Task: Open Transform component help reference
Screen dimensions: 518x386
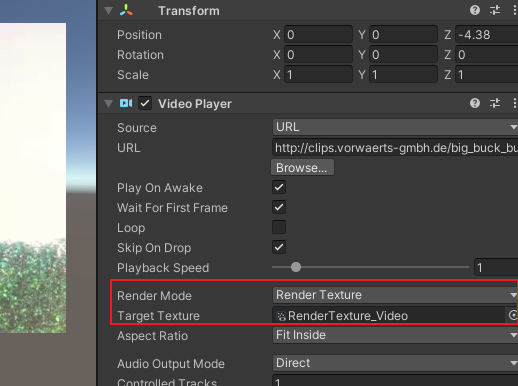Action: coord(475,10)
